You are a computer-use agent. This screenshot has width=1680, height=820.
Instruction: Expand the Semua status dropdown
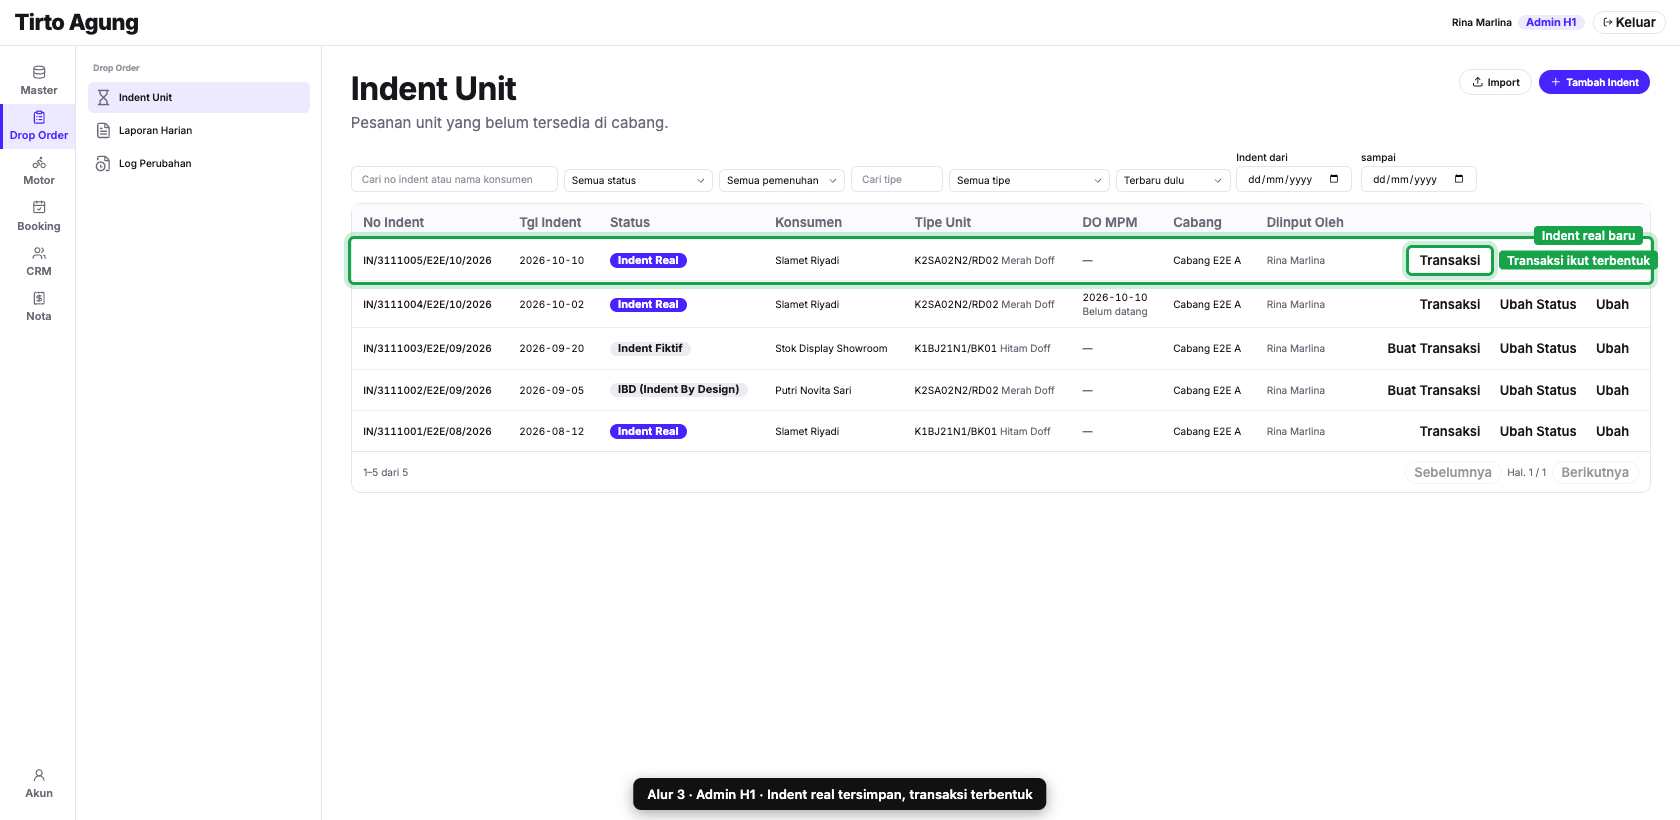point(638,180)
